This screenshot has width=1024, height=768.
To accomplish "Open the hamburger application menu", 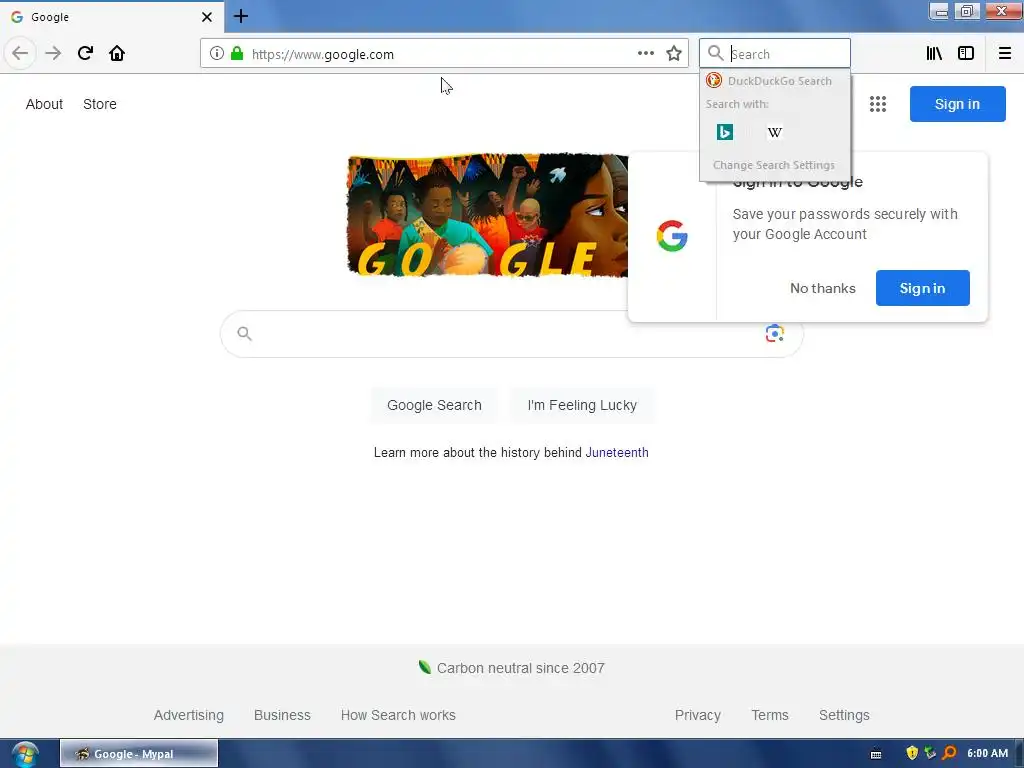I will (1005, 54).
